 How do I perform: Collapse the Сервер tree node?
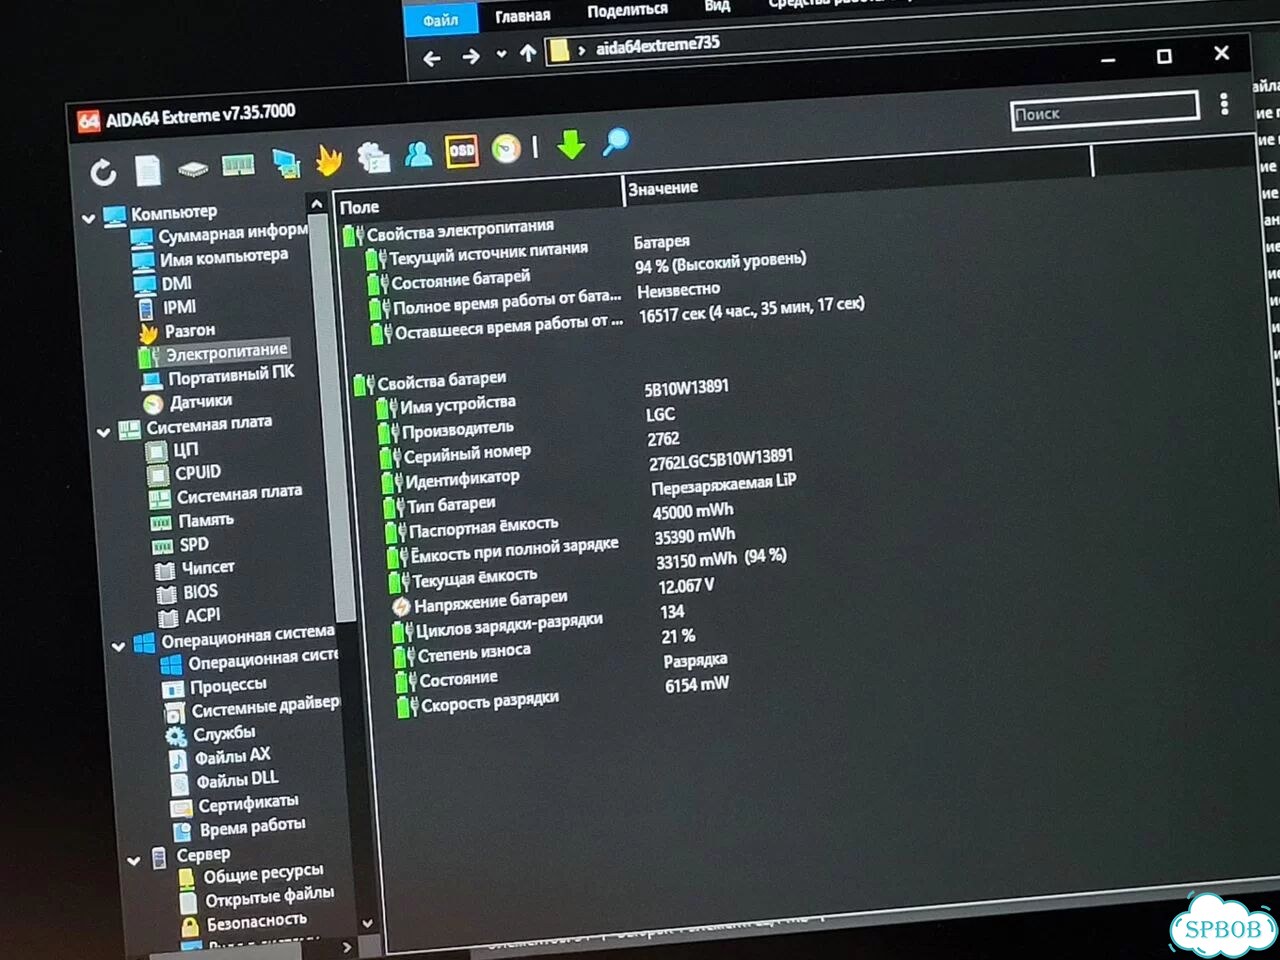pos(133,860)
